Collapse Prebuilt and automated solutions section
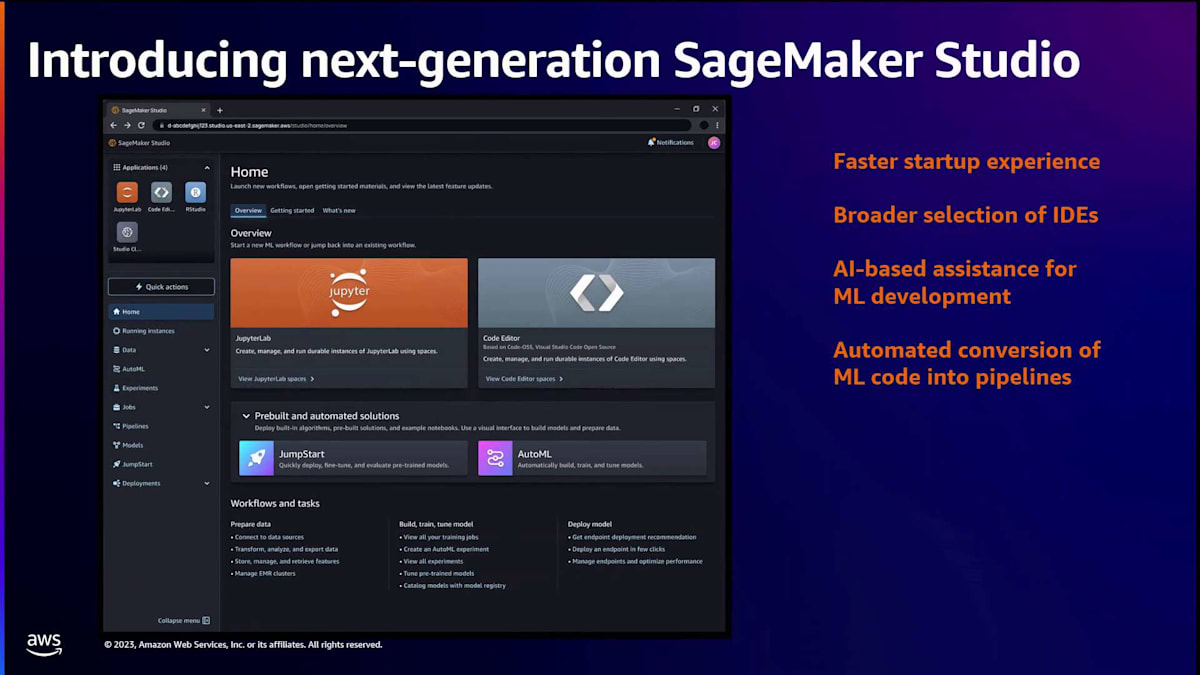This screenshot has width=1200, height=675. coord(246,416)
